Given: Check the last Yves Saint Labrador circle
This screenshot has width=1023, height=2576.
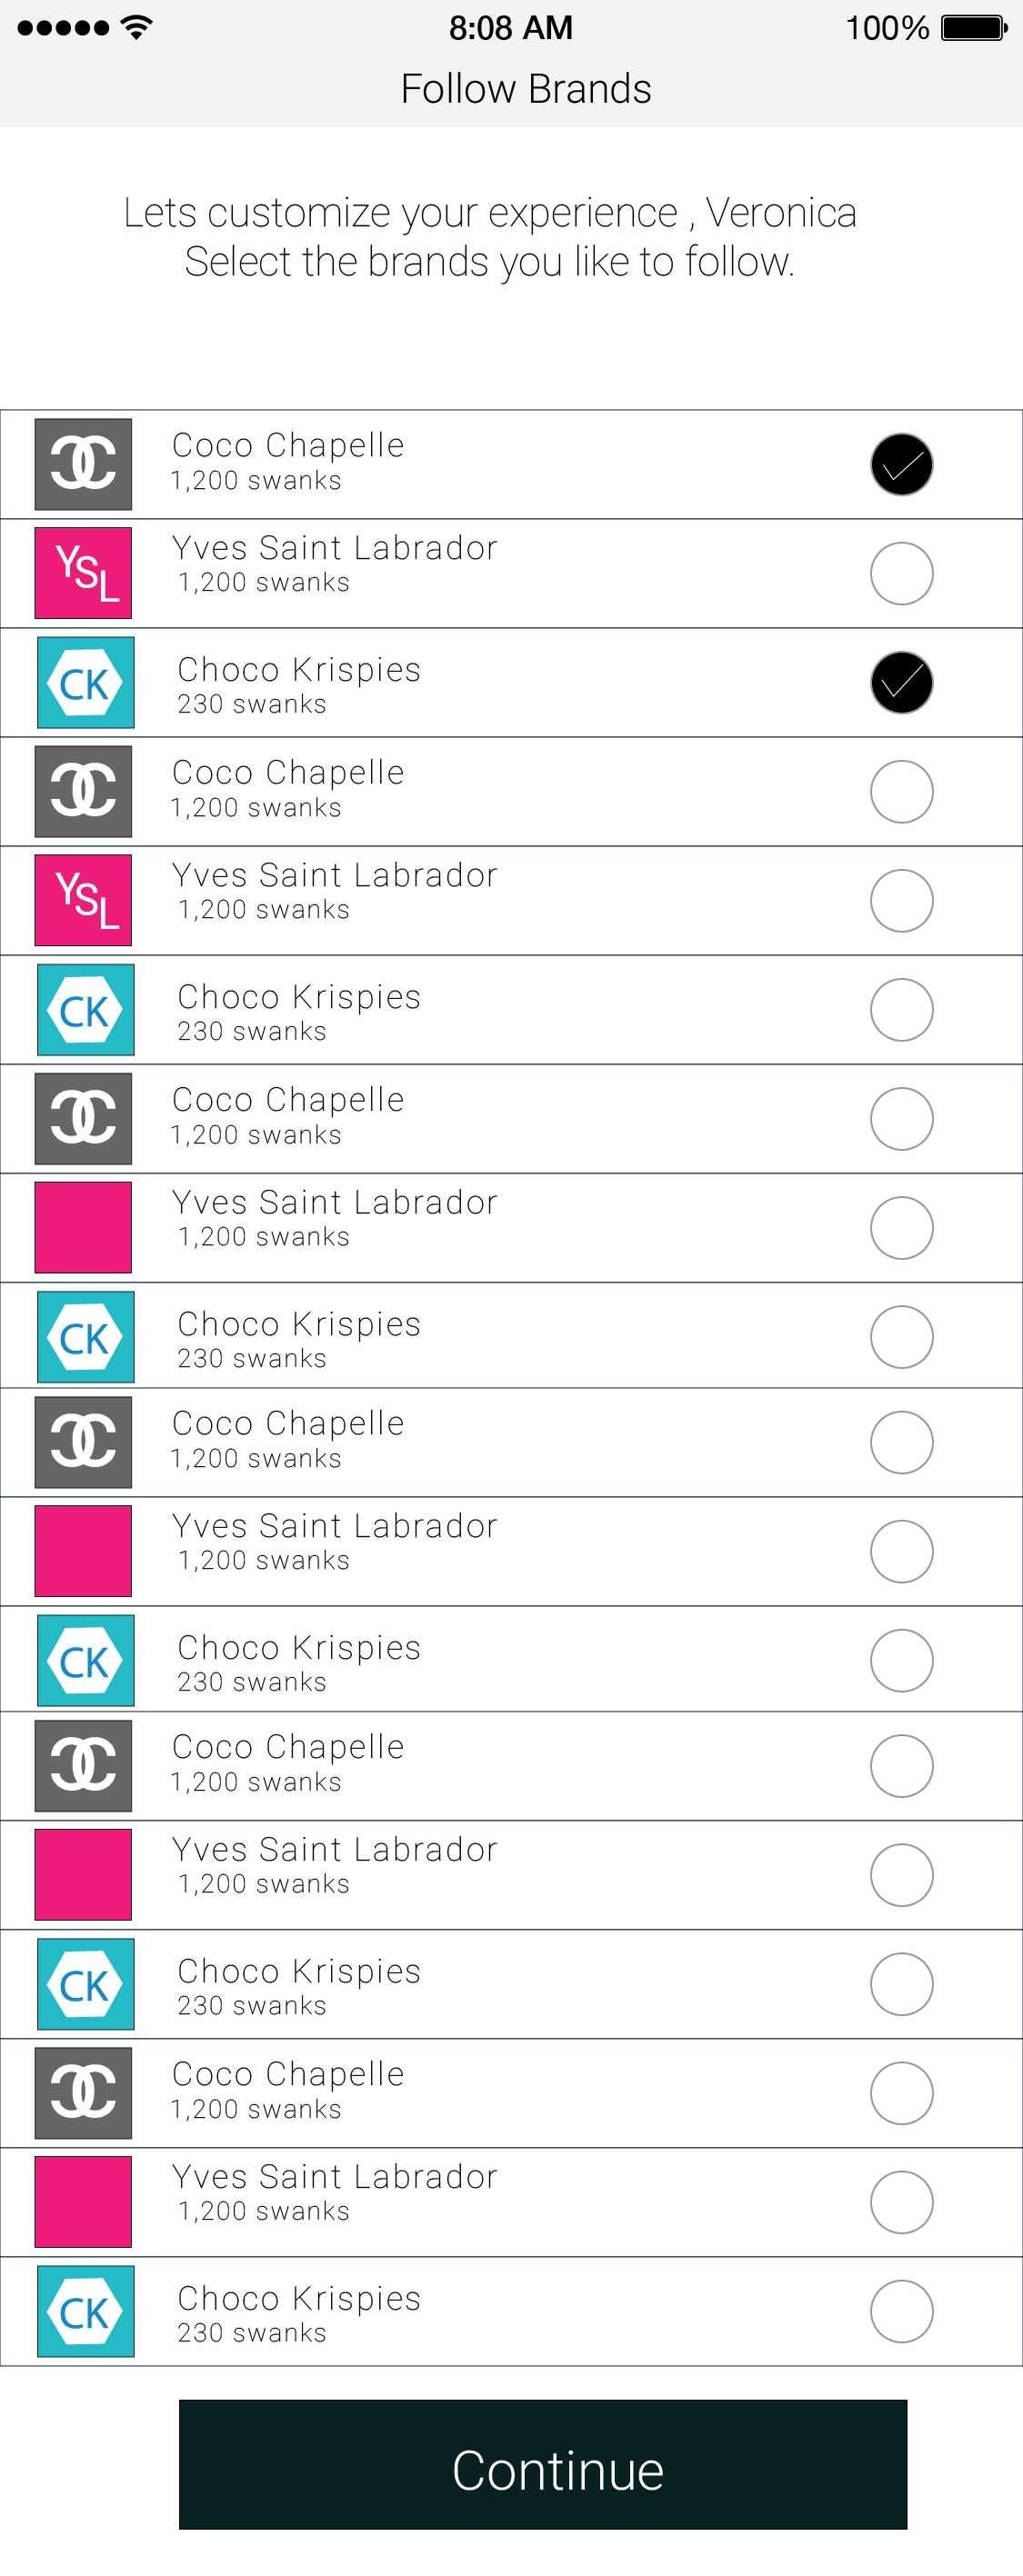Looking at the screenshot, I should pos(901,2202).
